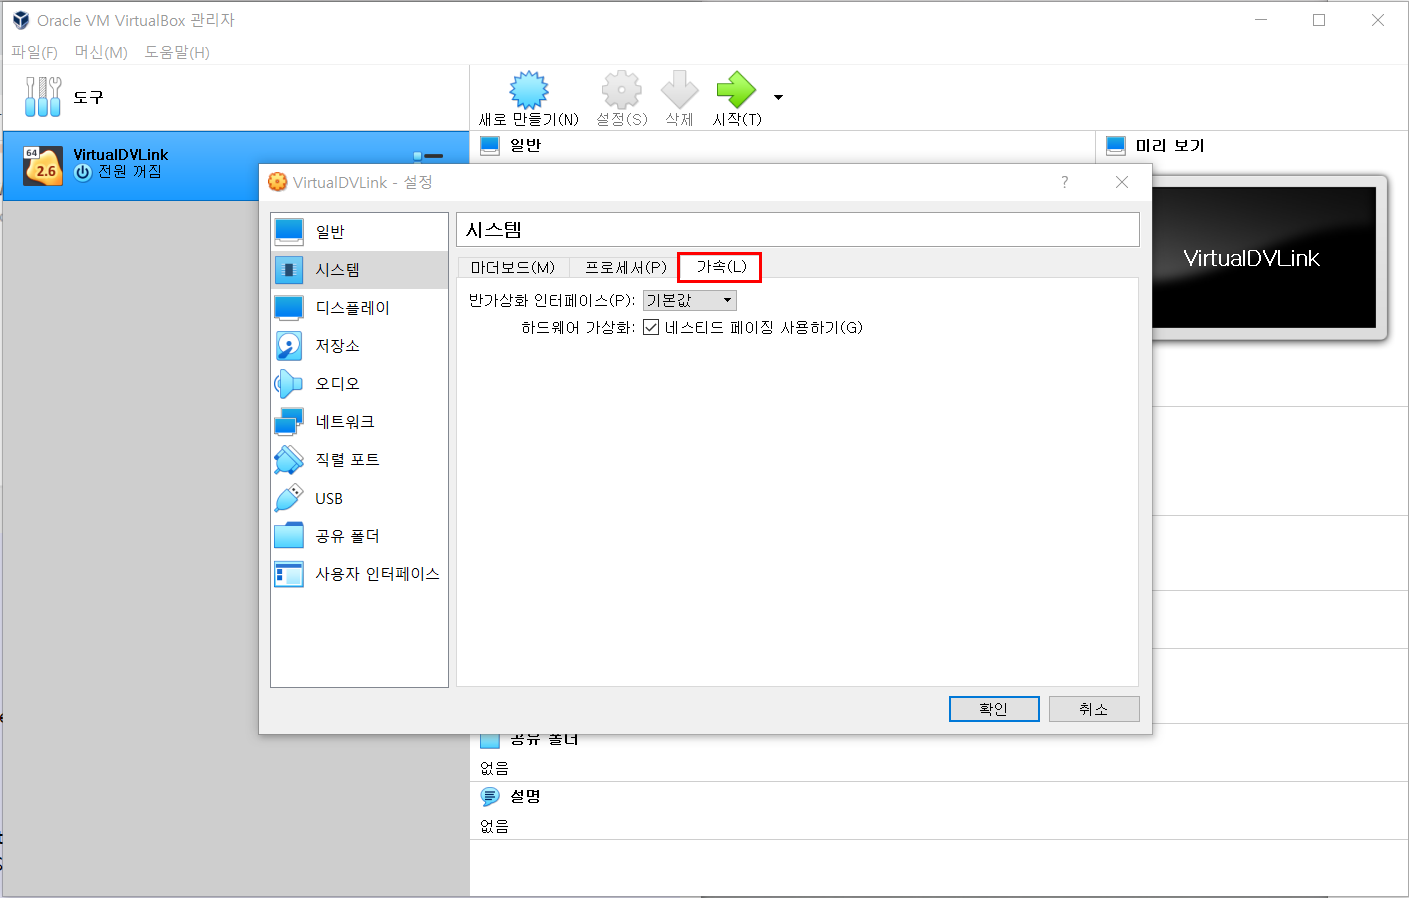Open the USB settings category
The image size is (1409, 898).
pyautogui.click(x=359, y=498)
